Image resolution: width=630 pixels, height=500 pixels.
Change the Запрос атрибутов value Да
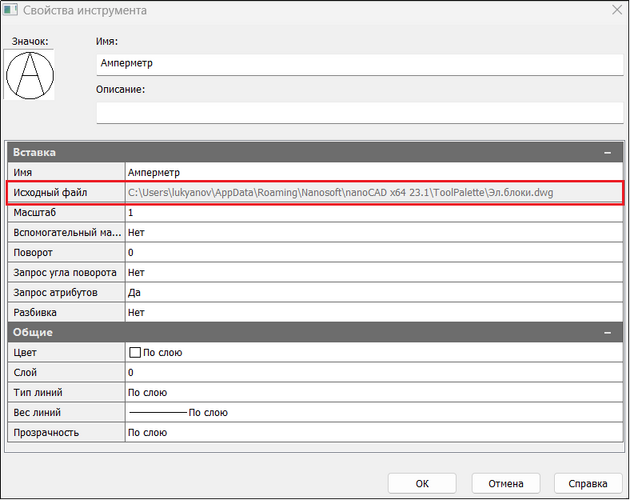374,293
